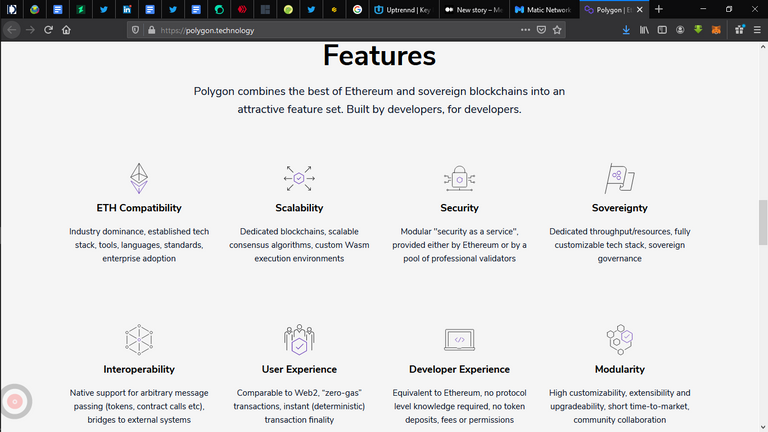Viewport: 768px width, 432px height.
Task: Open the downloads panel
Action: pyautogui.click(x=626, y=30)
